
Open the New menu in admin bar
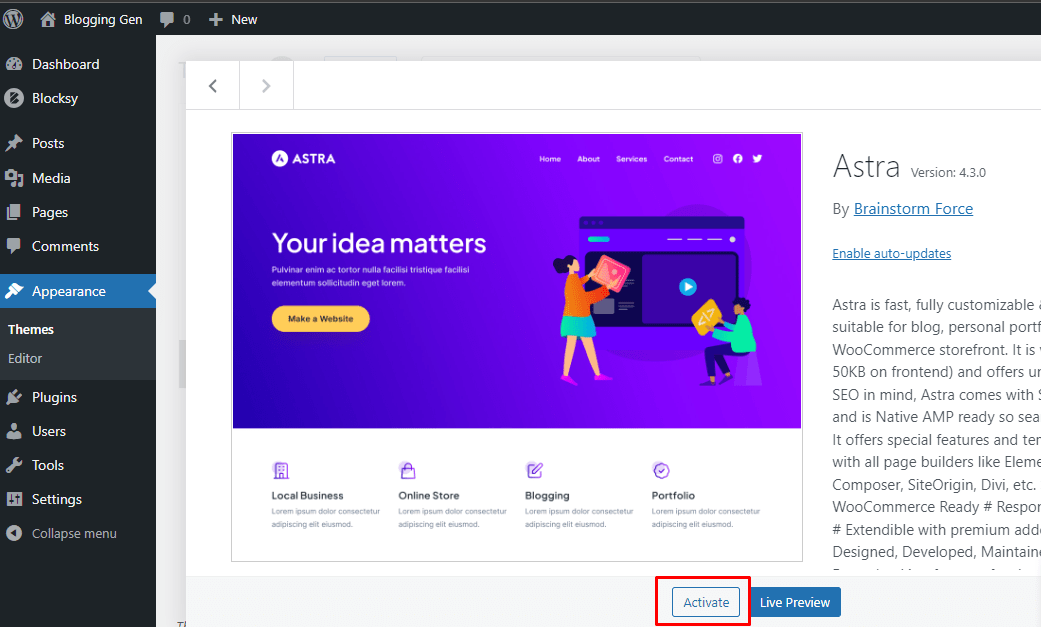click(x=232, y=18)
